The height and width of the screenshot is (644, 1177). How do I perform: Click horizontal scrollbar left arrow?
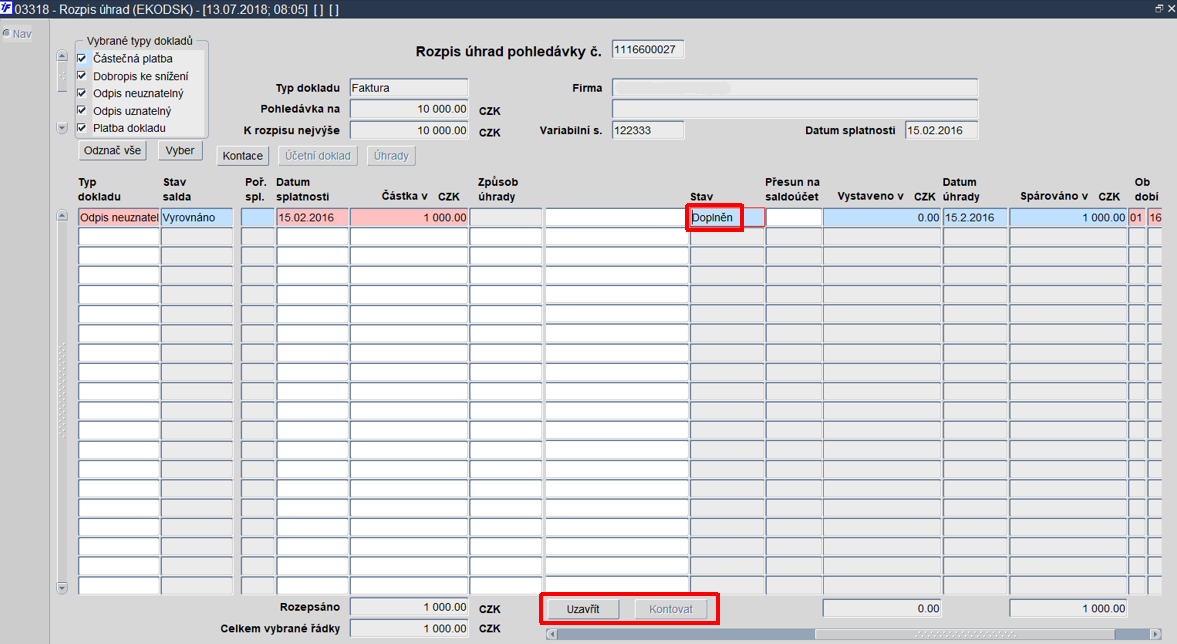(x=552, y=634)
